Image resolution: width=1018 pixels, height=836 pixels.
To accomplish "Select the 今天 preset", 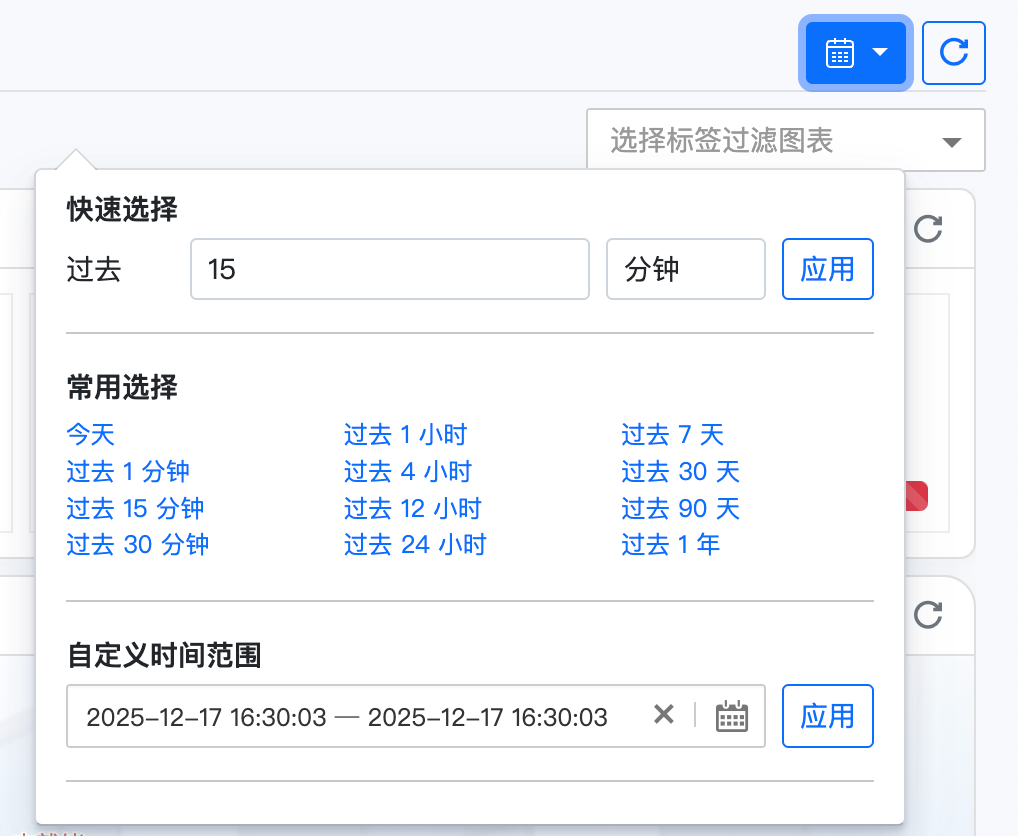I will click(91, 434).
